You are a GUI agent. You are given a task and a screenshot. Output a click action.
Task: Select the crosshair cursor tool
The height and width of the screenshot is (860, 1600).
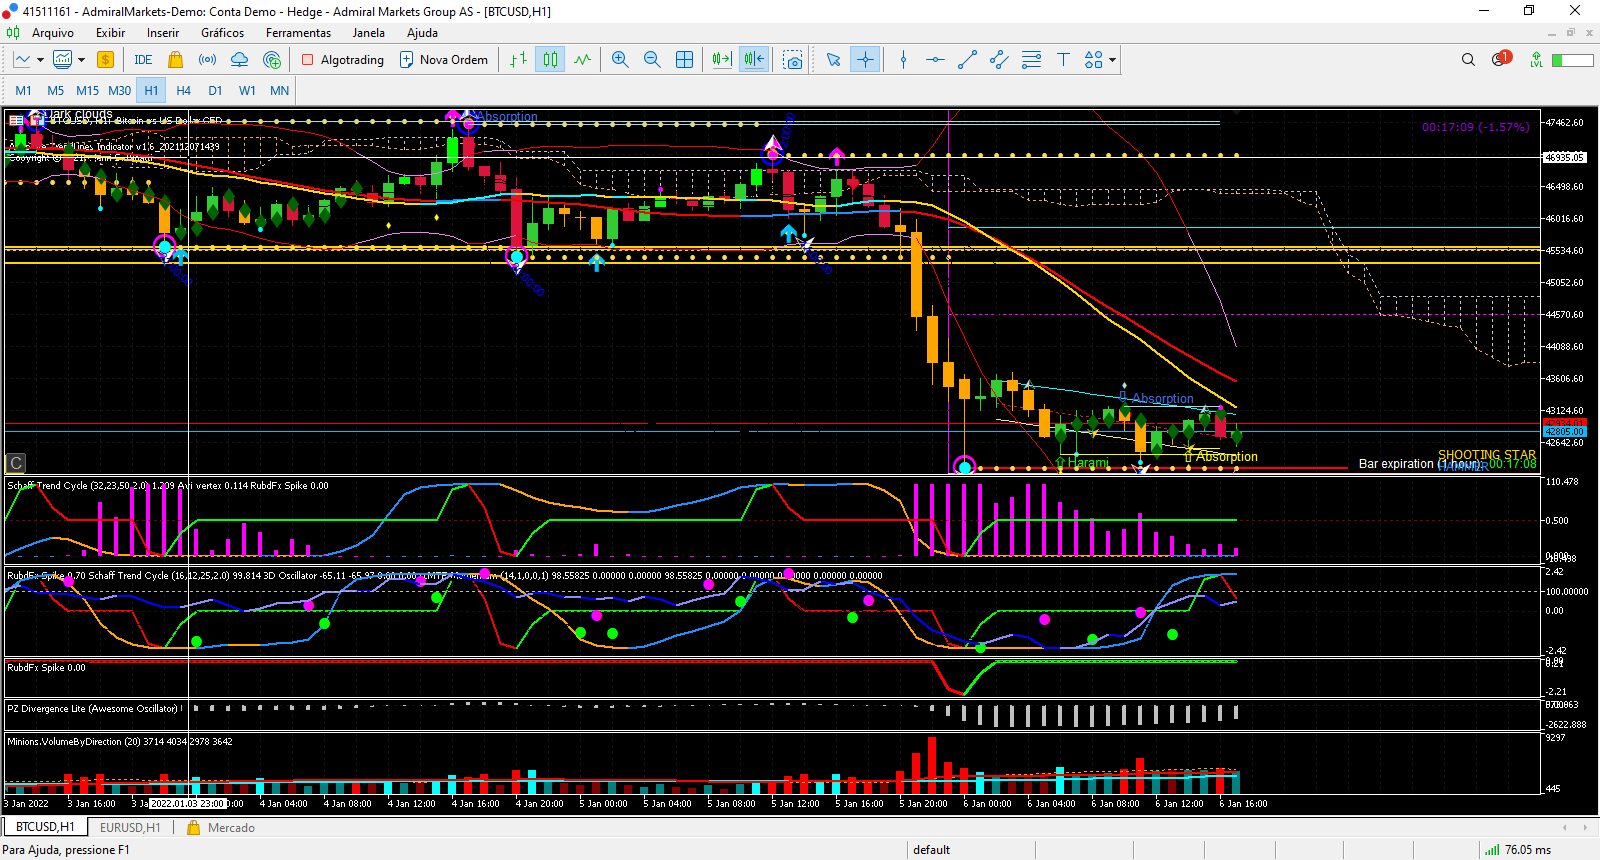click(865, 60)
